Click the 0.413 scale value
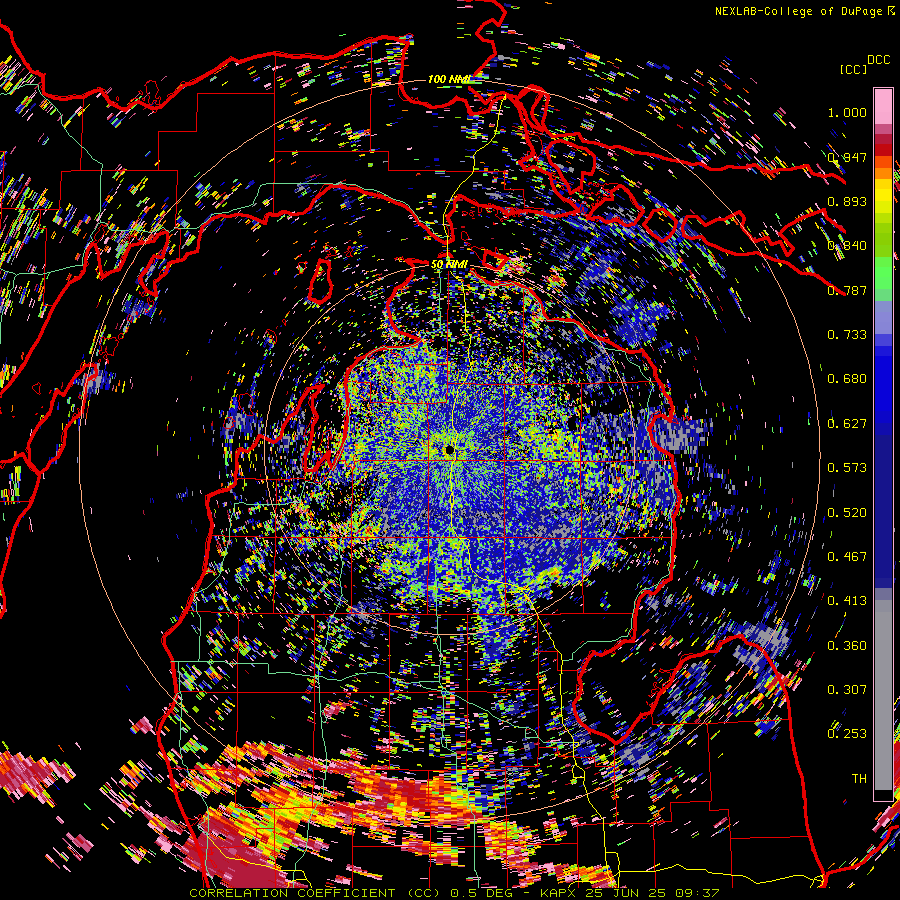Viewport: 900px width, 900px height. click(x=847, y=600)
